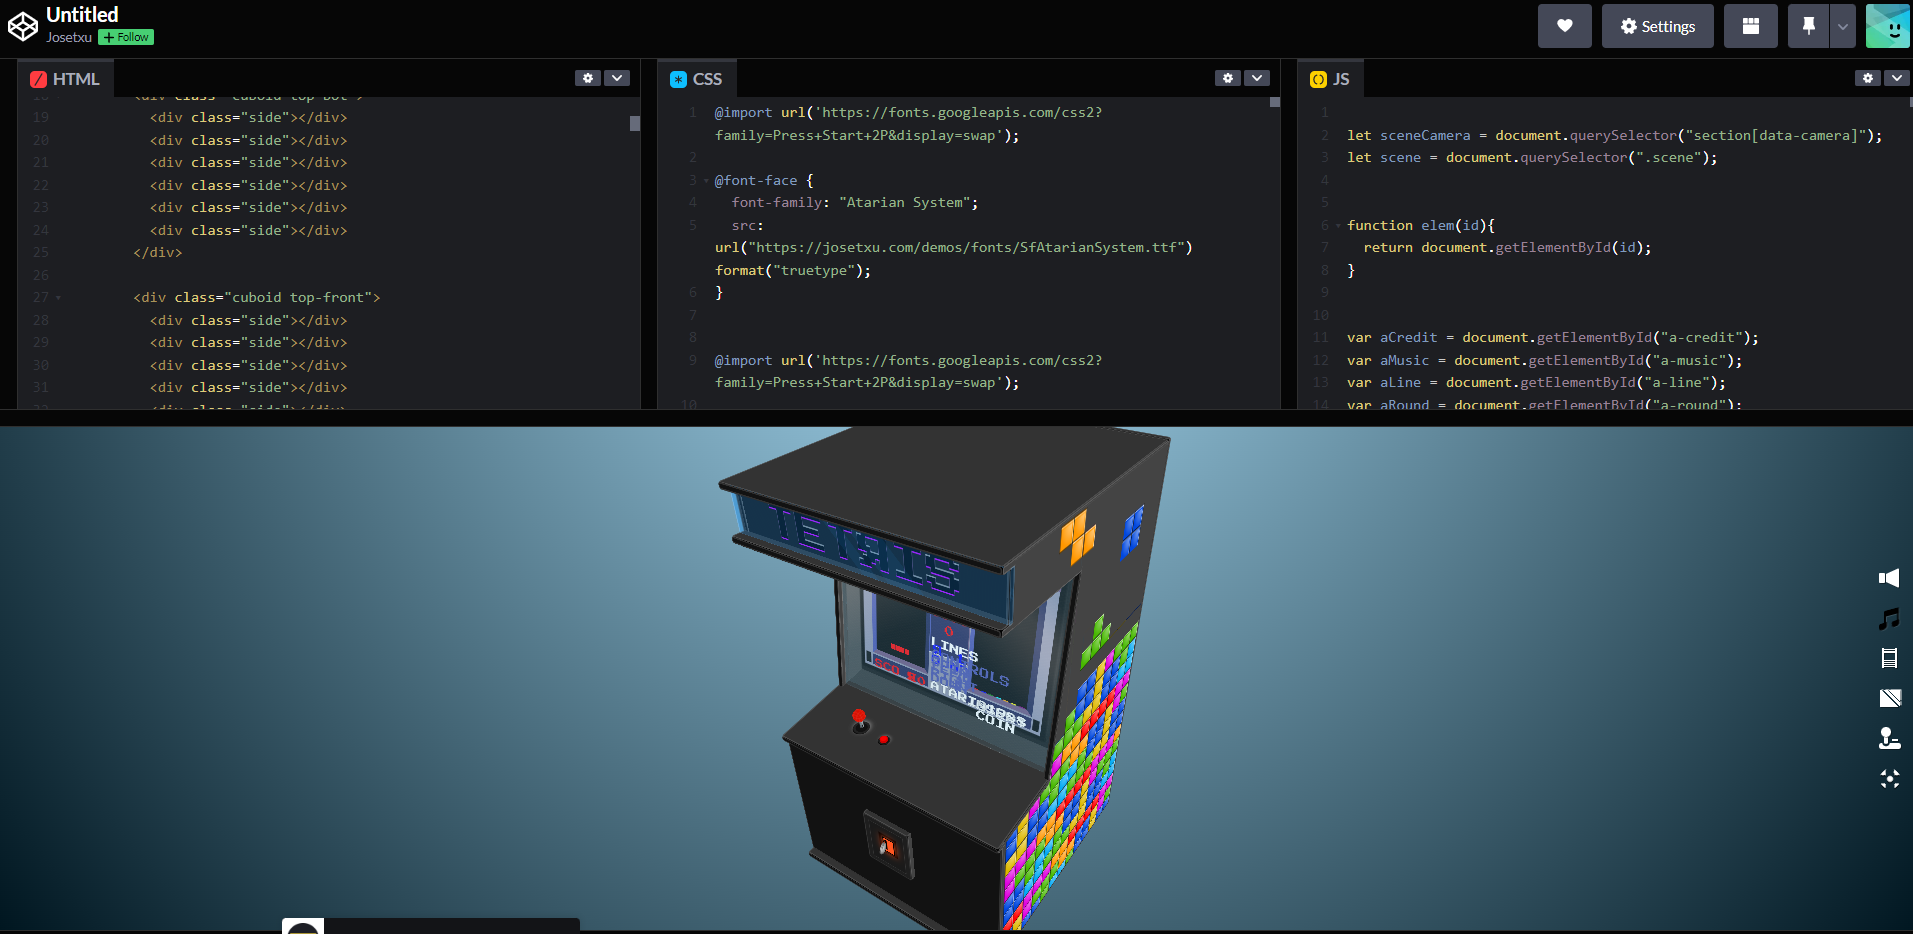Pin this pen with pin icon
Viewport: 1913px width, 934px height.
coord(1808,26)
